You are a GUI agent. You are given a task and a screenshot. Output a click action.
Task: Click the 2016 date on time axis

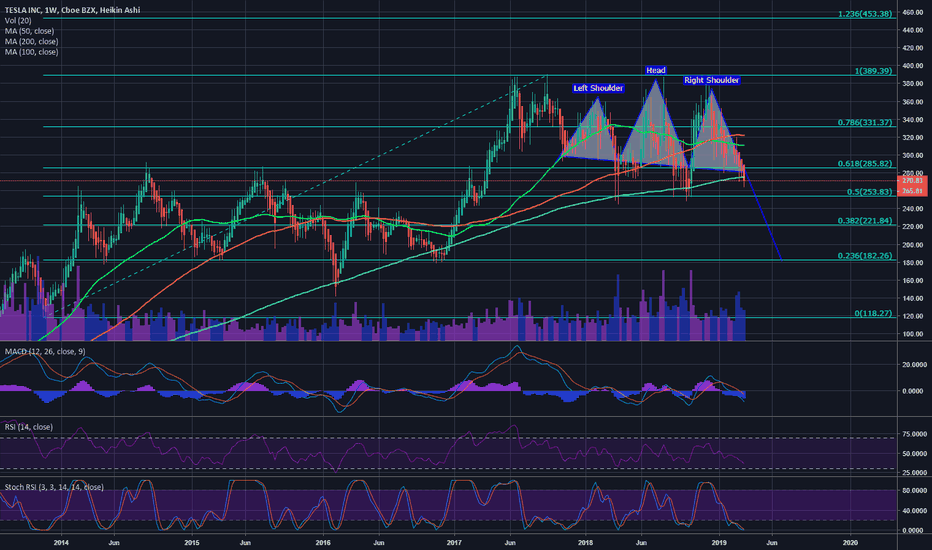[x=323, y=543]
